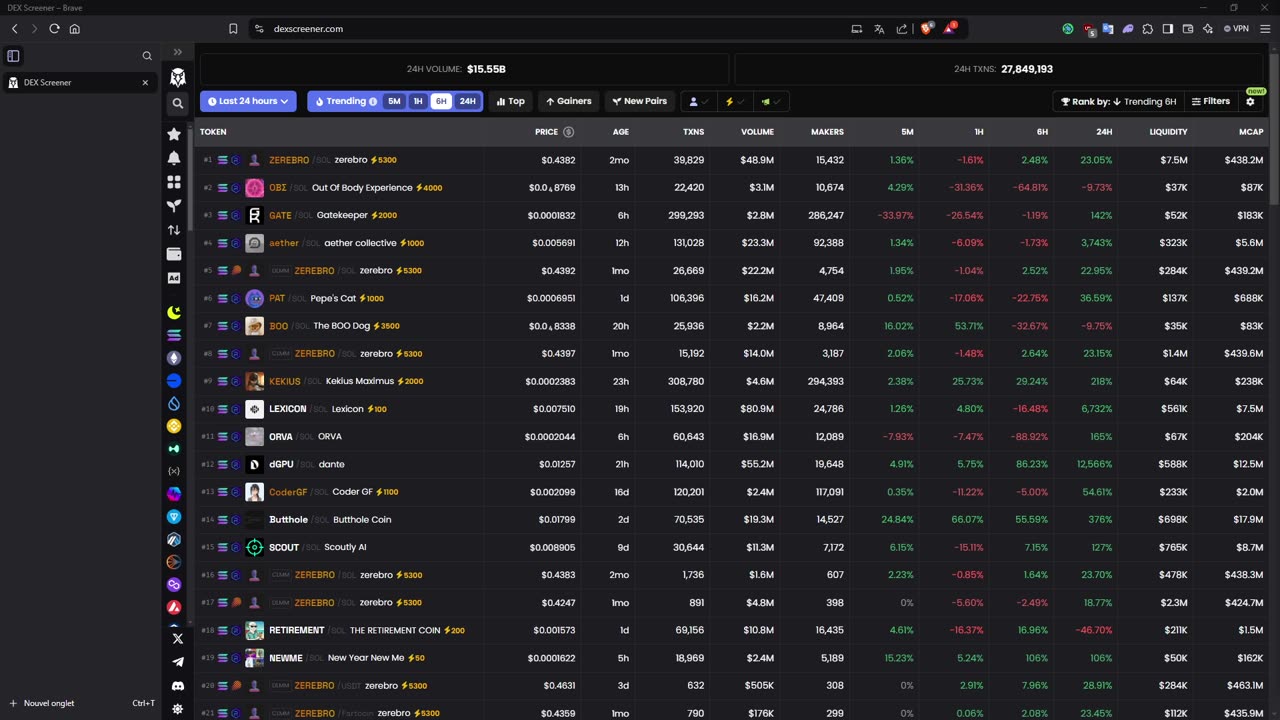This screenshot has width=1280, height=720.
Task: Click the share page icon in address bar
Action: tap(902, 29)
